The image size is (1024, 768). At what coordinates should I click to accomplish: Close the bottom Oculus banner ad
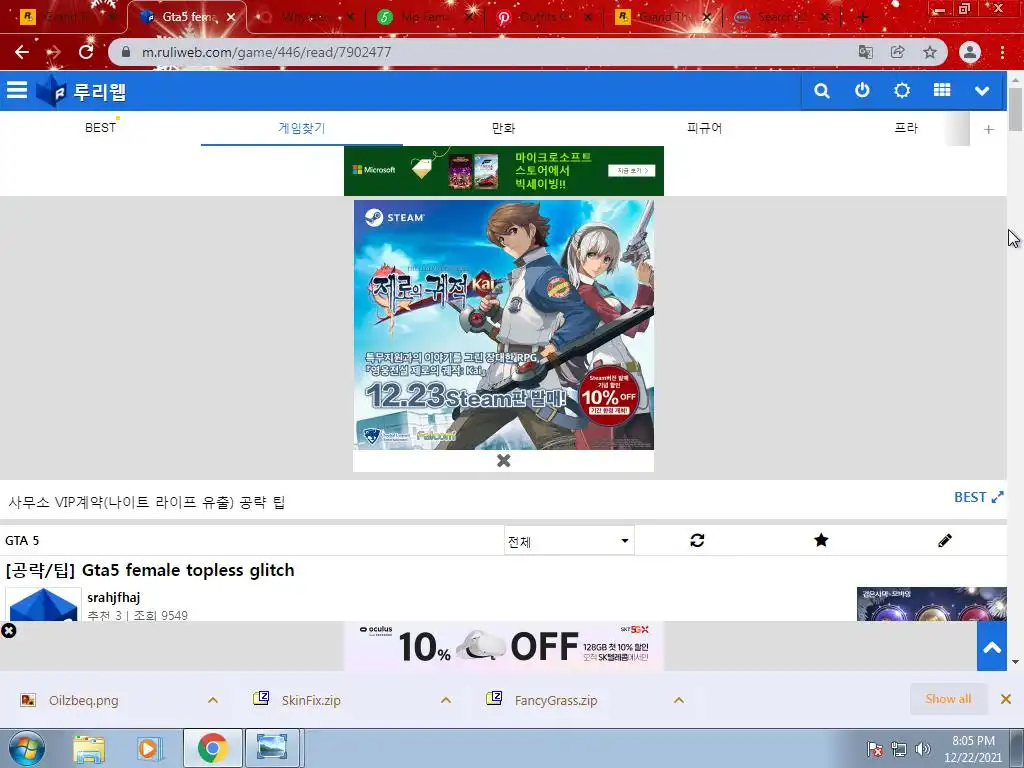coord(8,631)
